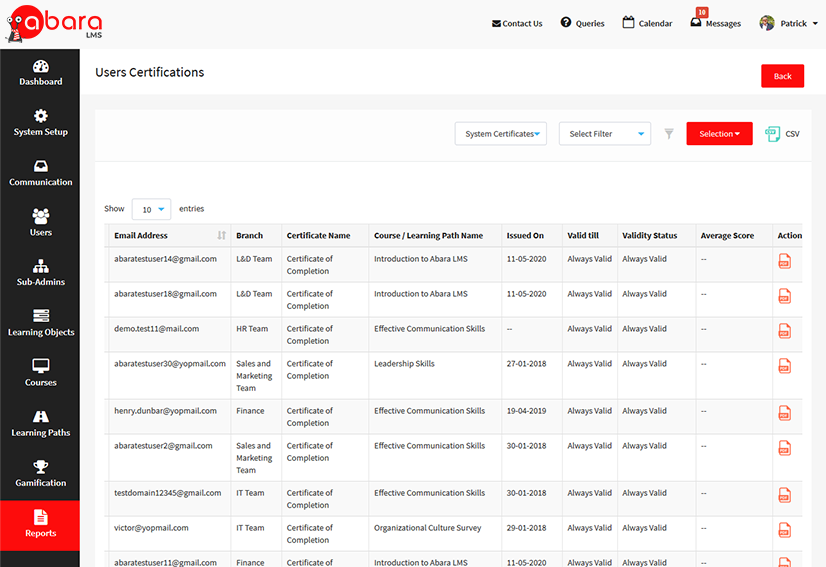Image resolution: width=826 pixels, height=567 pixels.
Task: Download PDF for abaratestuser18@gmail.com
Action: [784, 296]
